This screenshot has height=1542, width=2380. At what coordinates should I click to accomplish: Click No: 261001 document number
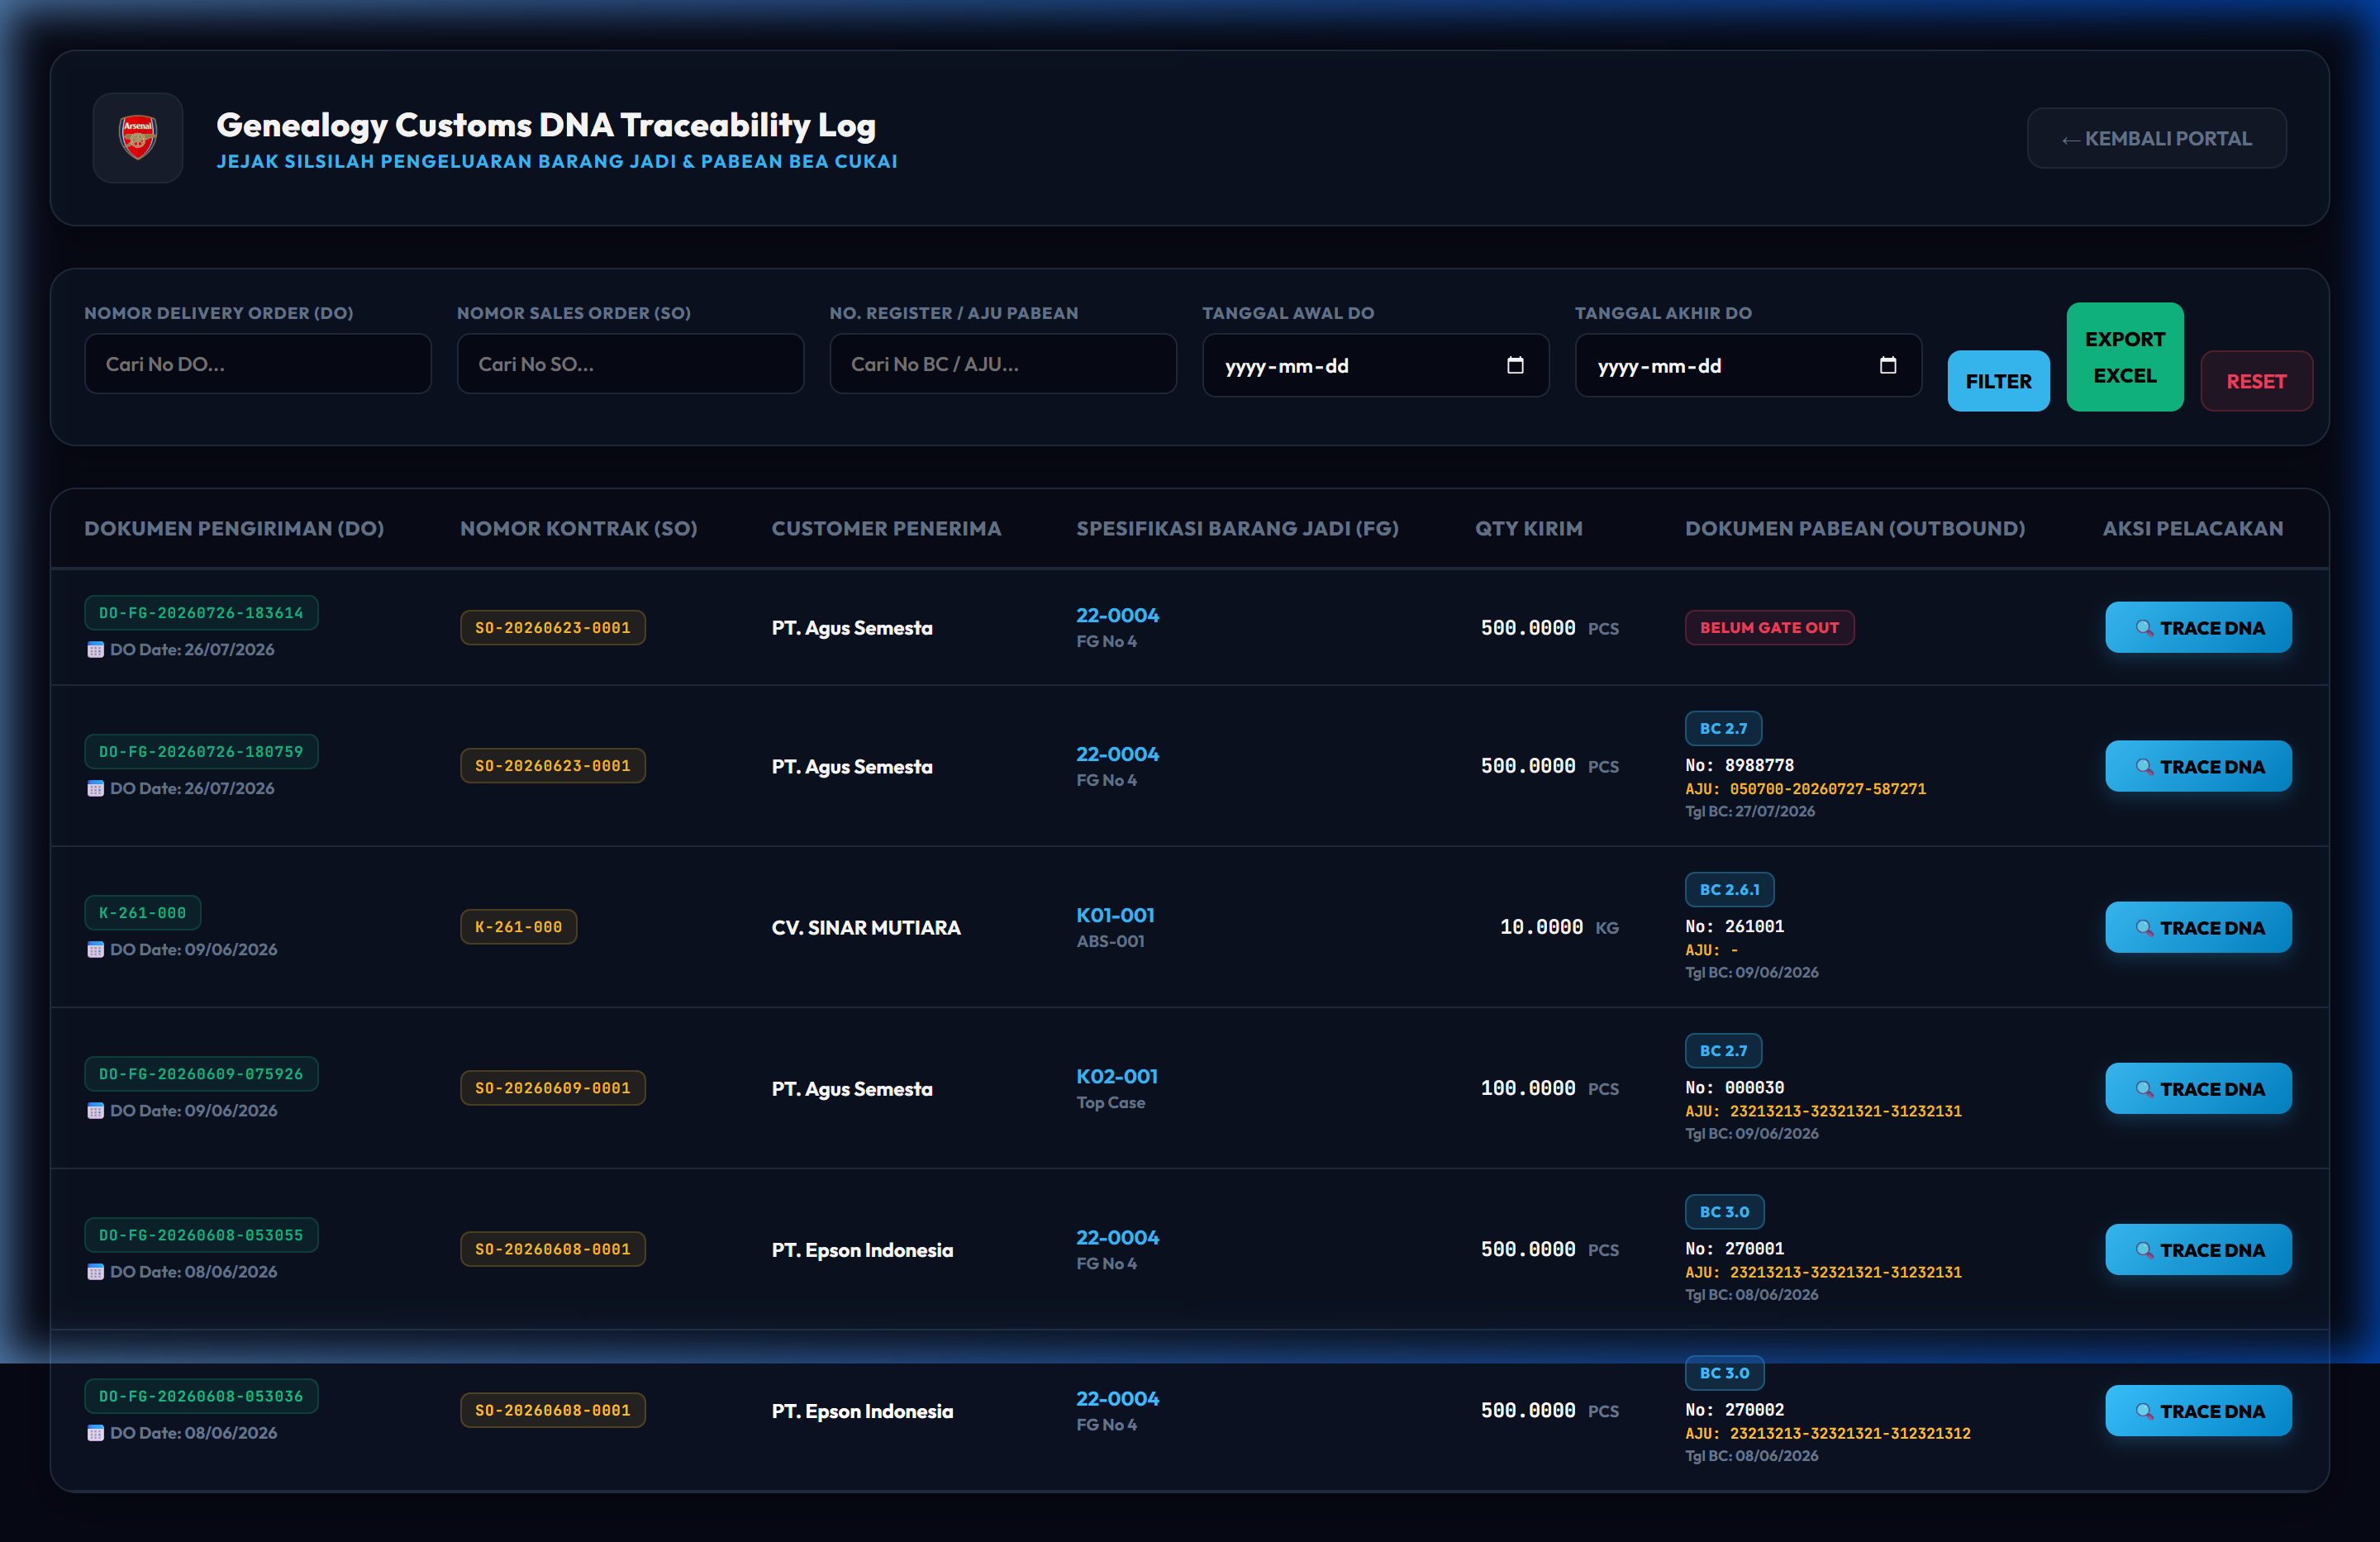pos(1735,927)
